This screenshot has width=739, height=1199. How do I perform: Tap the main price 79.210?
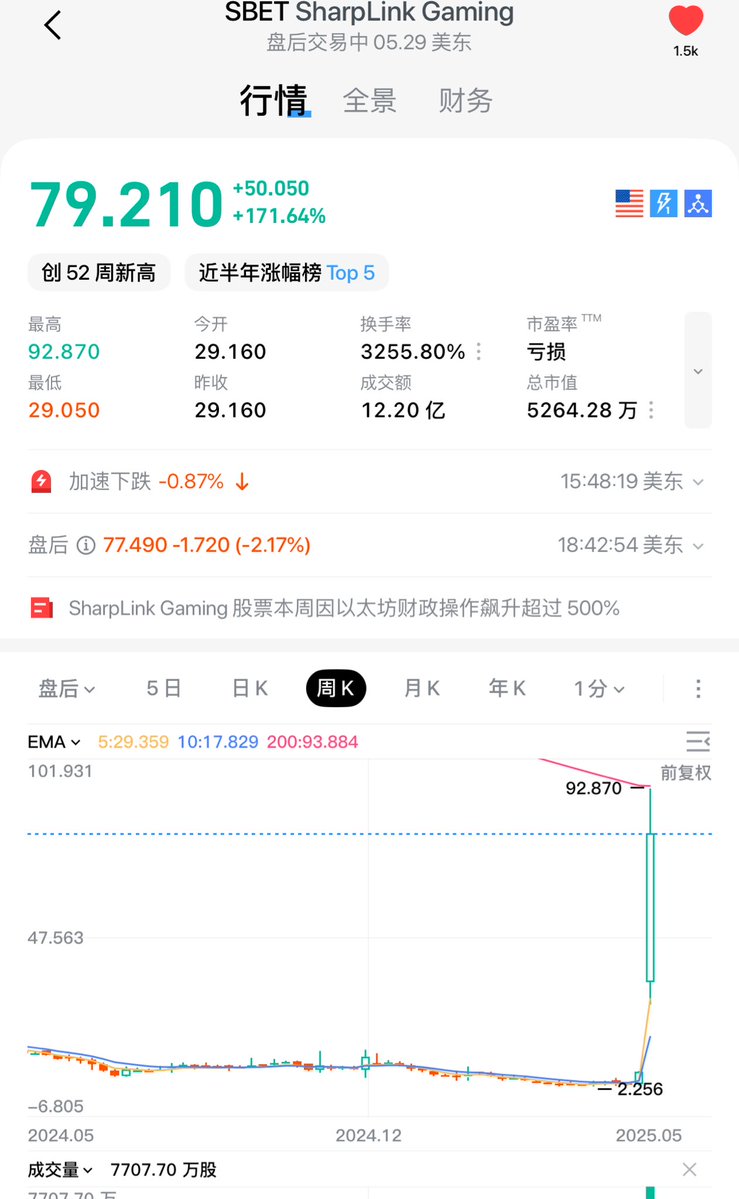point(126,204)
